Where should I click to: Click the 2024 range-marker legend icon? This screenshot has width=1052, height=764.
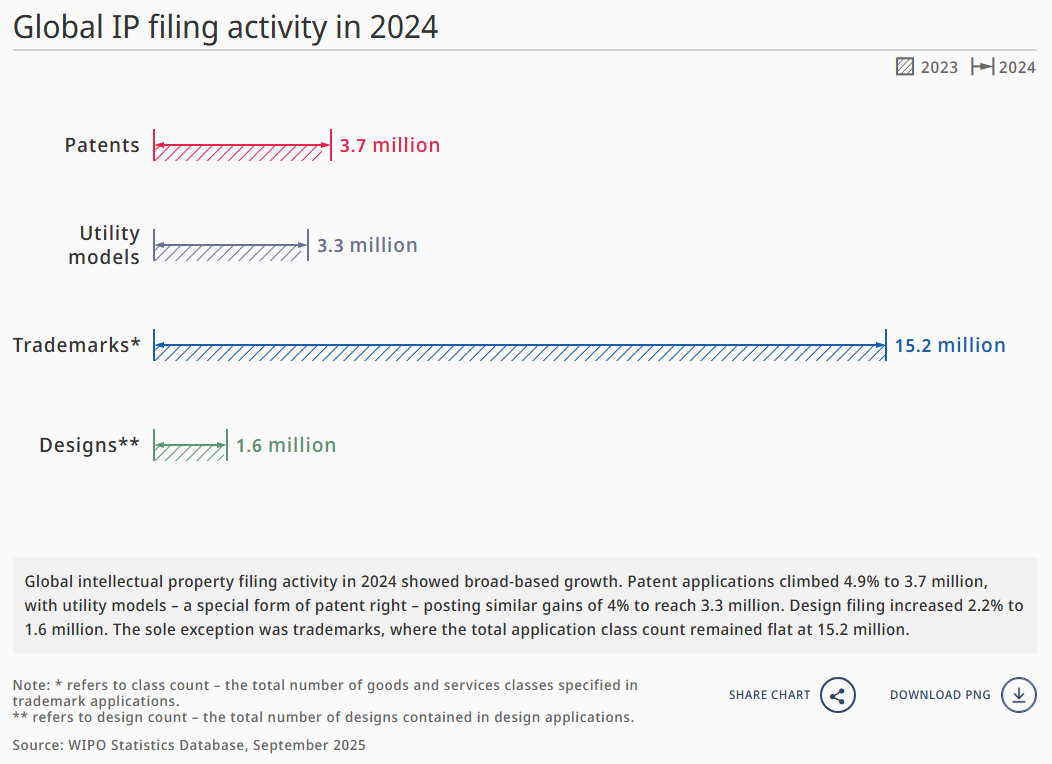(983, 67)
